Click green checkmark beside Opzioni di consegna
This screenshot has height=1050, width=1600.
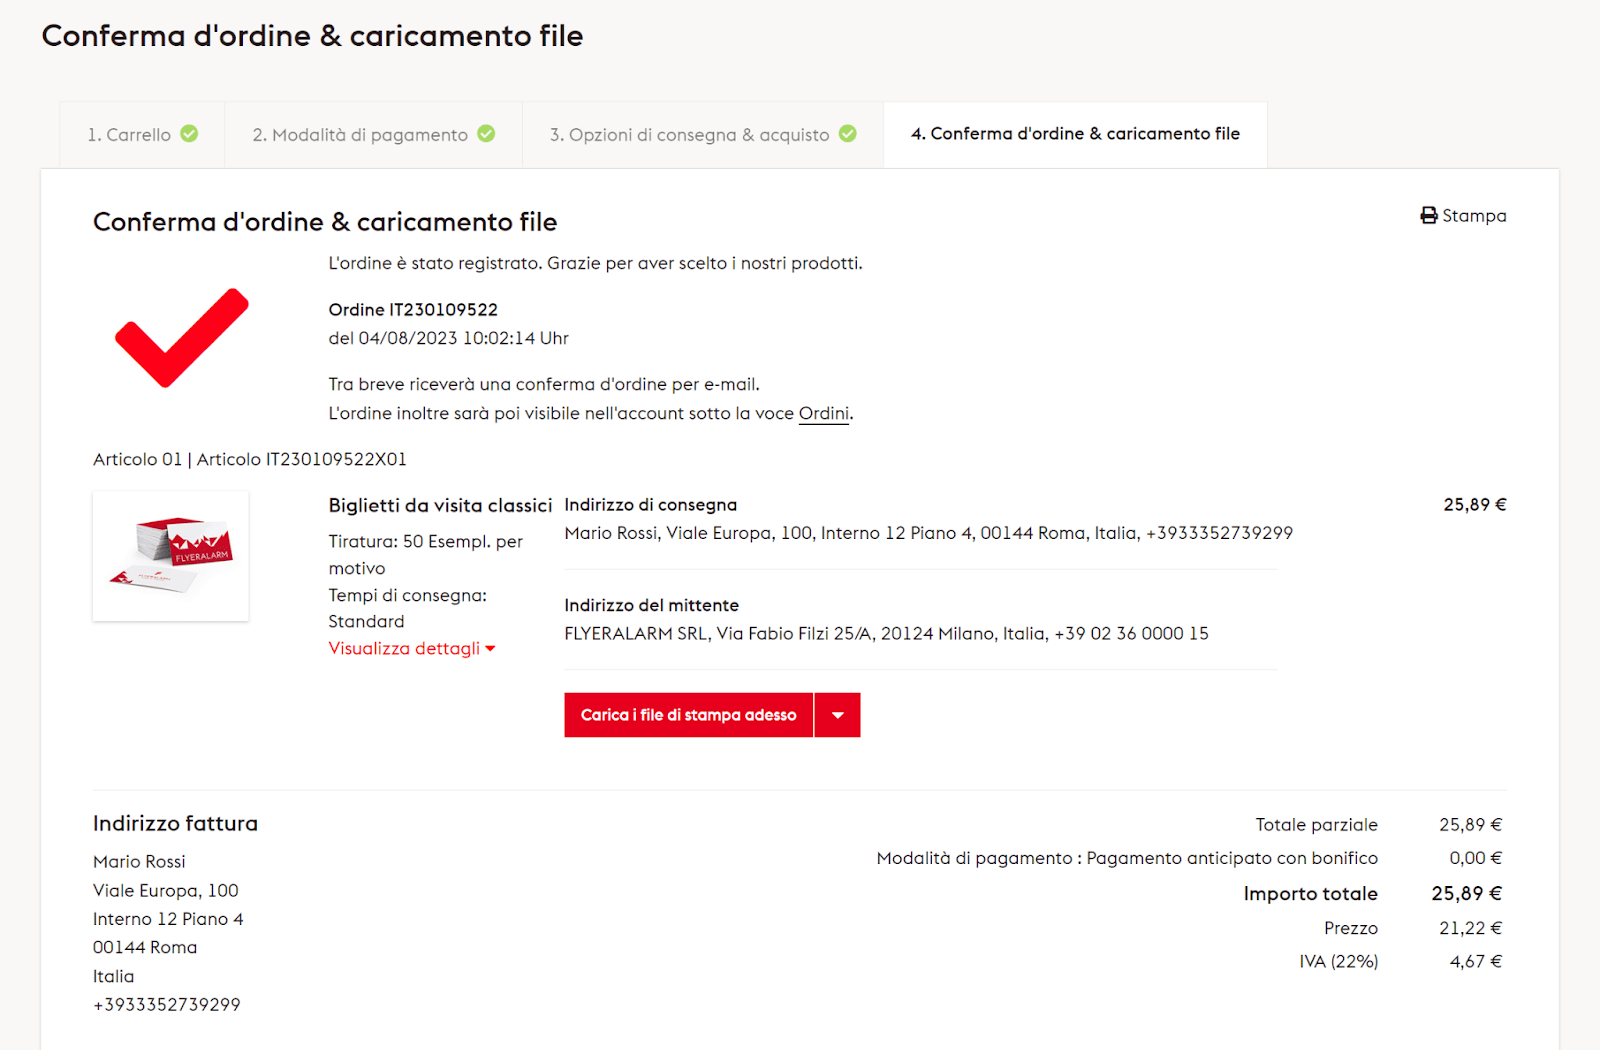click(x=847, y=133)
